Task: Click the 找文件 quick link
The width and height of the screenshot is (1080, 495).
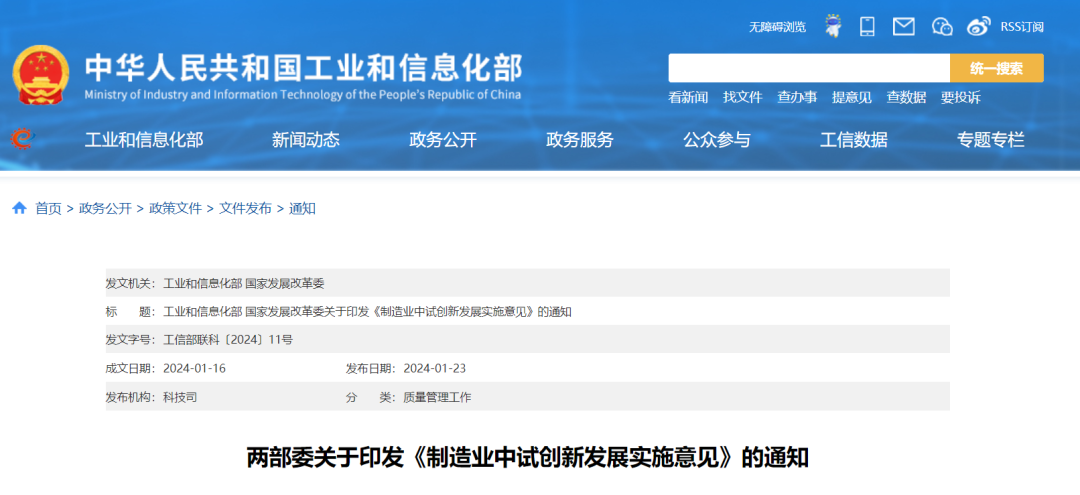Action: (x=742, y=97)
